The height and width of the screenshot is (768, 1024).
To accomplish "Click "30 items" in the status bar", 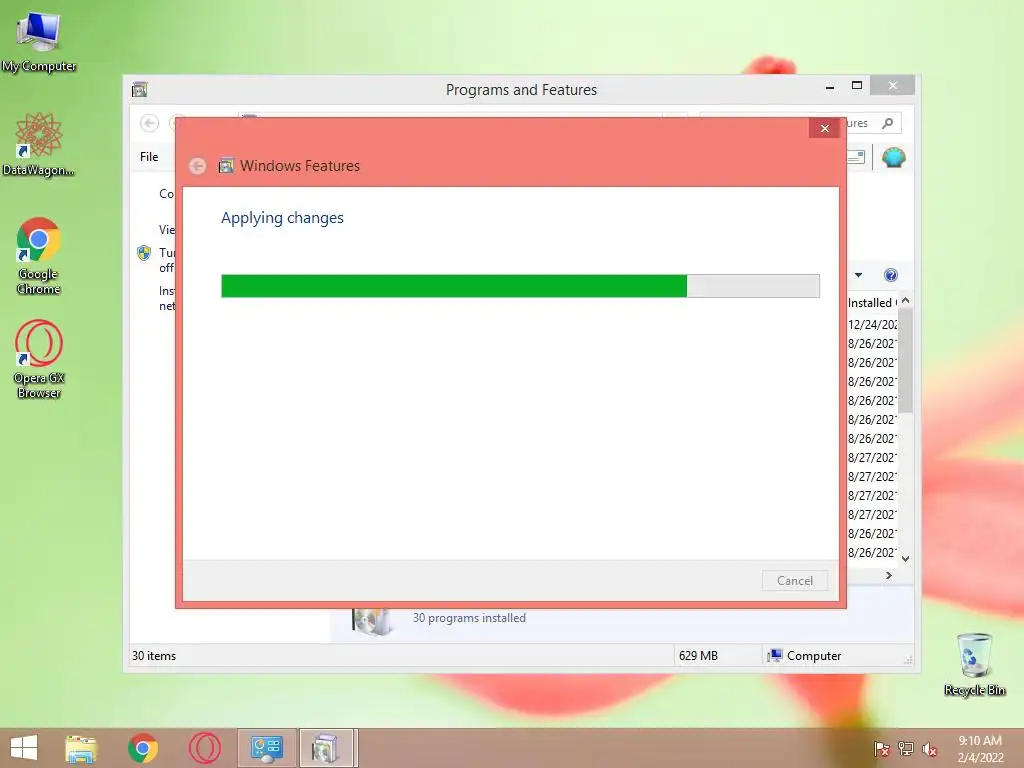I will pyautogui.click(x=154, y=656).
